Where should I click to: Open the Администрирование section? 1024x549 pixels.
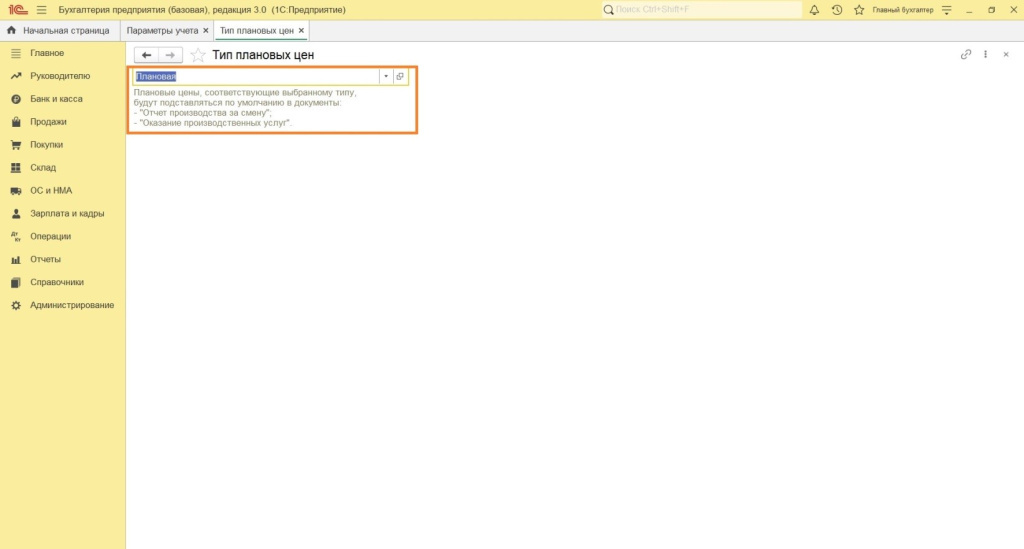(72, 305)
